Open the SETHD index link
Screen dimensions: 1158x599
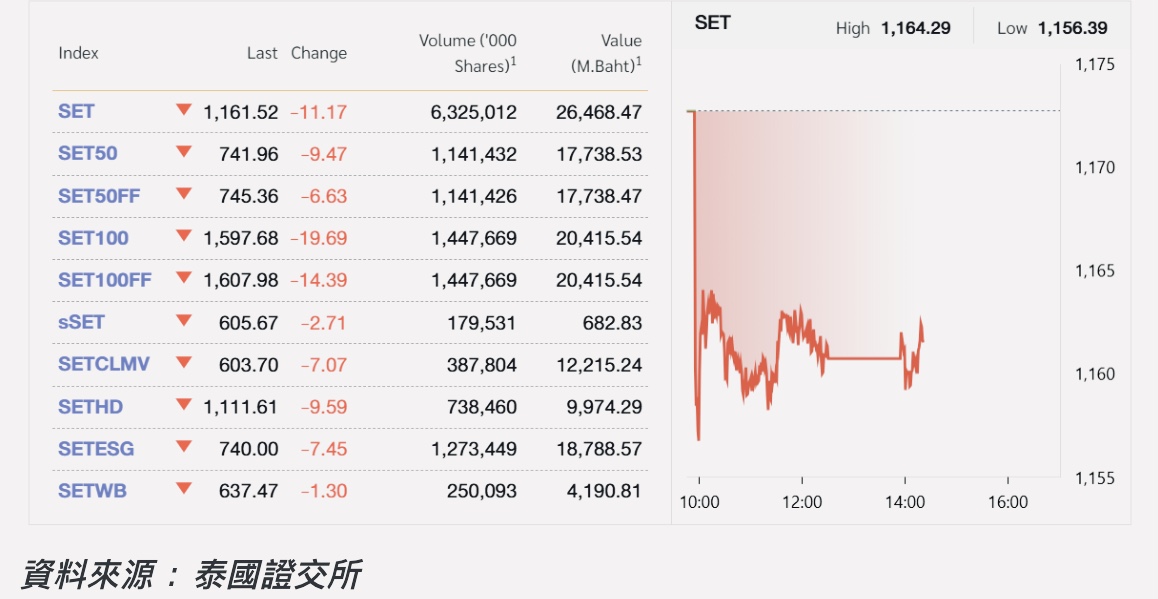(90, 407)
